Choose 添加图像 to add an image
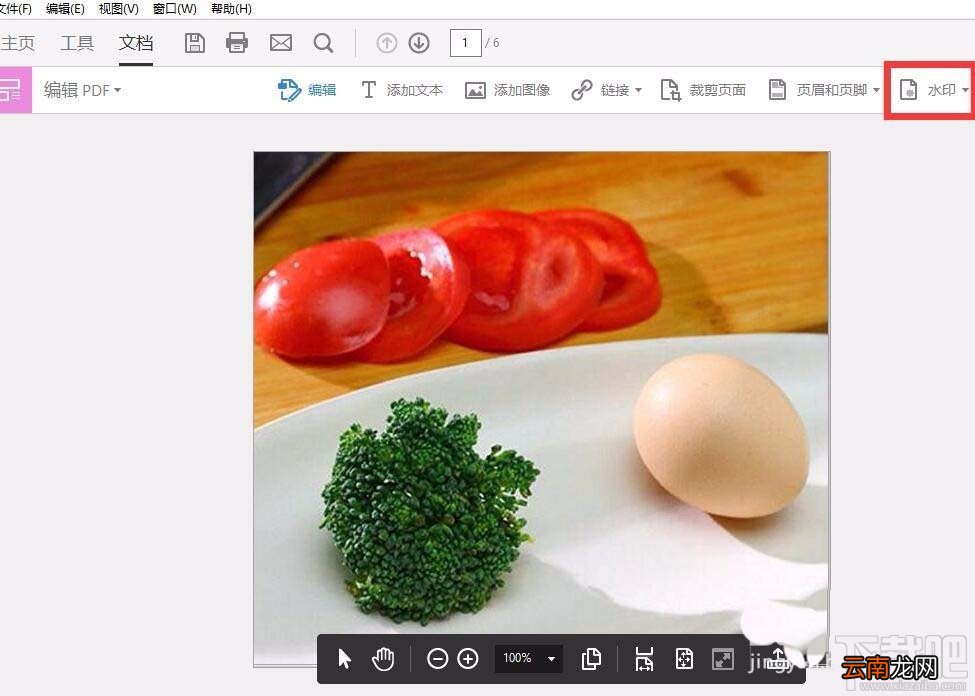Viewport: 975px width, 696px height. click(507, 90)
